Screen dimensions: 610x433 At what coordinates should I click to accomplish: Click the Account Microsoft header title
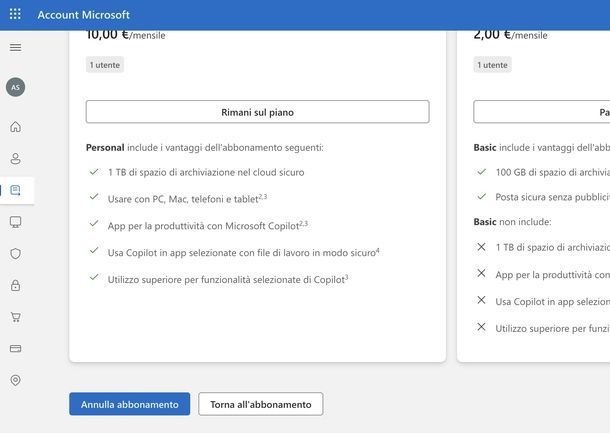tap(84, 15)
